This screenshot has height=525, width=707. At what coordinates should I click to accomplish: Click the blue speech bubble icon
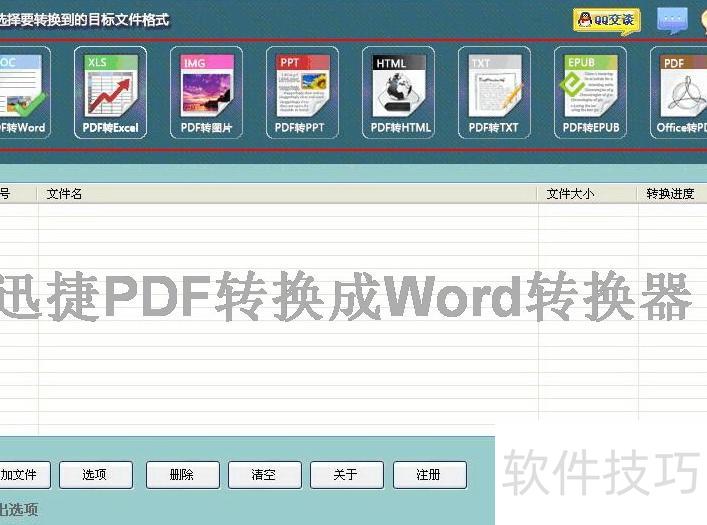click(672, 20)
